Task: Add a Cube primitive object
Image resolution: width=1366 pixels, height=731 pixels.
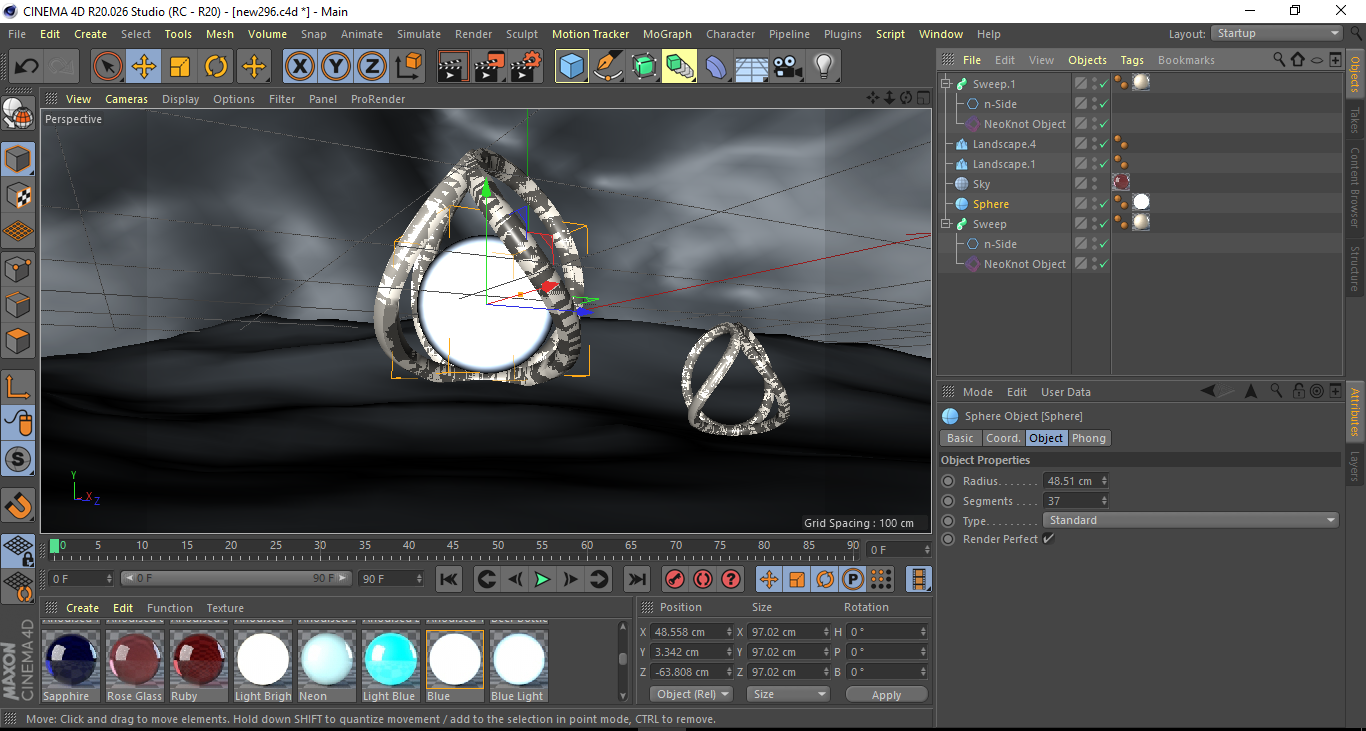Action: [572, 67]
